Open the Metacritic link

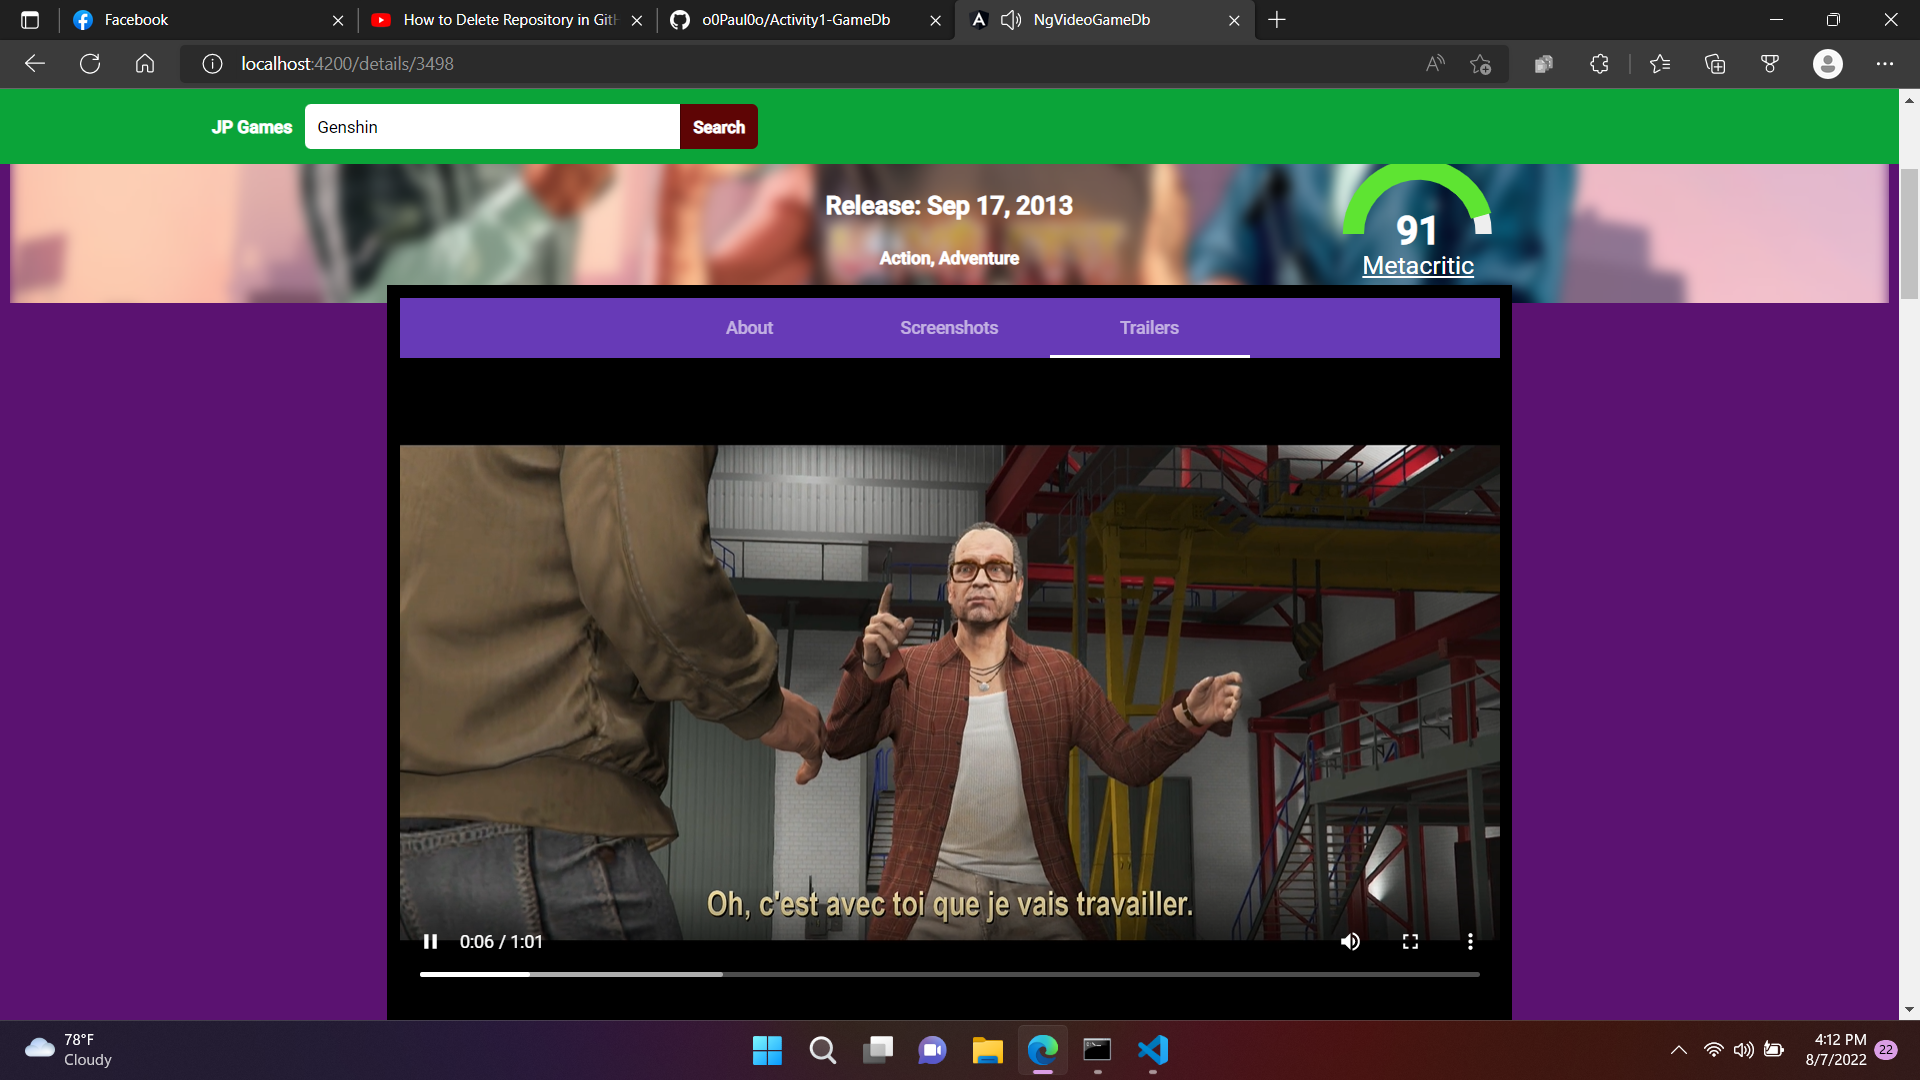(1418, 266)
